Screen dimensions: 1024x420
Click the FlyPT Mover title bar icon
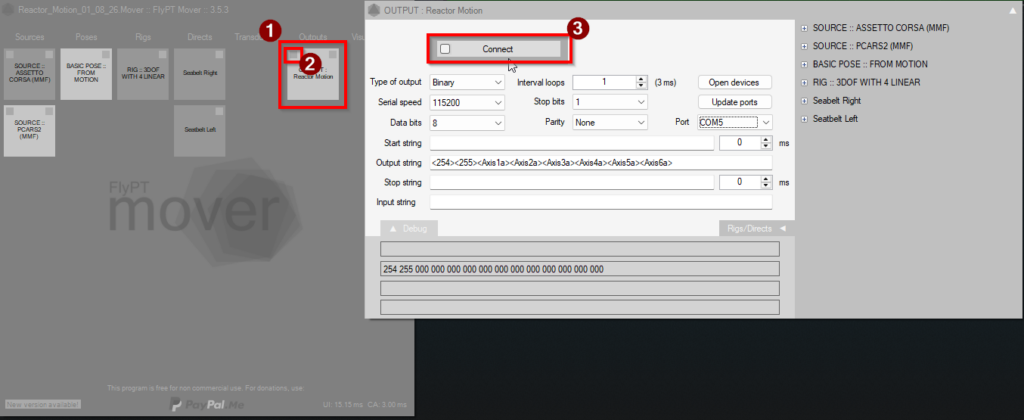point(8,10)
